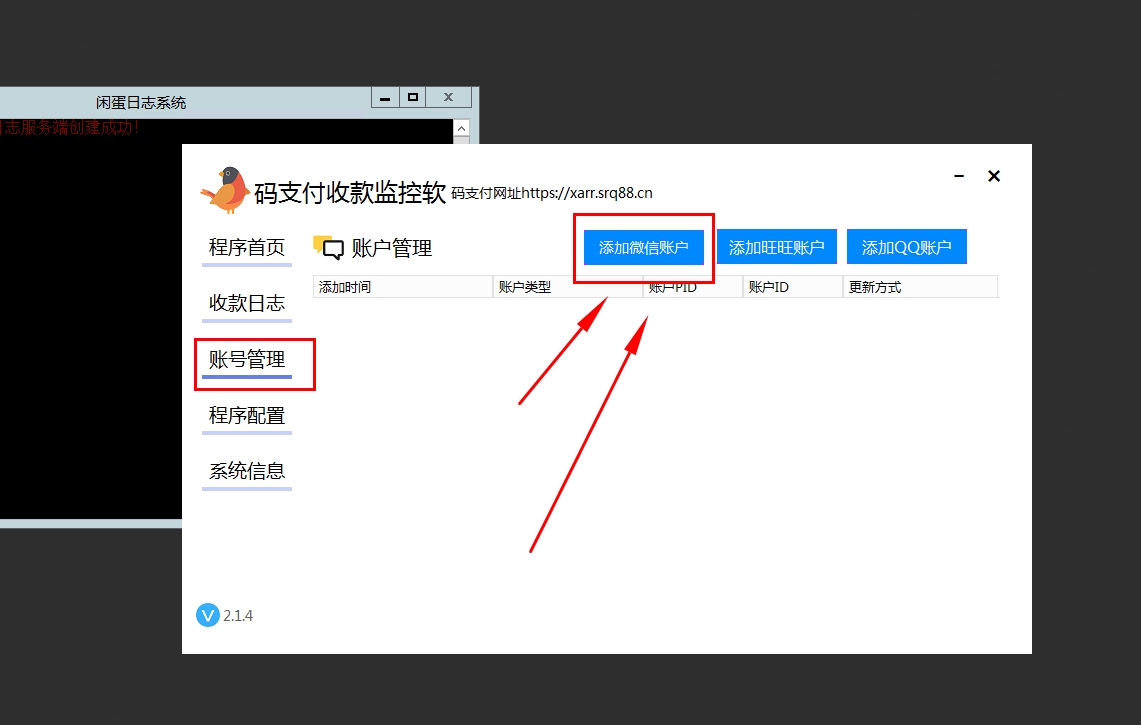Open the 码支付网址 xarr.srq88.cn link

click(x=552, y=193)
